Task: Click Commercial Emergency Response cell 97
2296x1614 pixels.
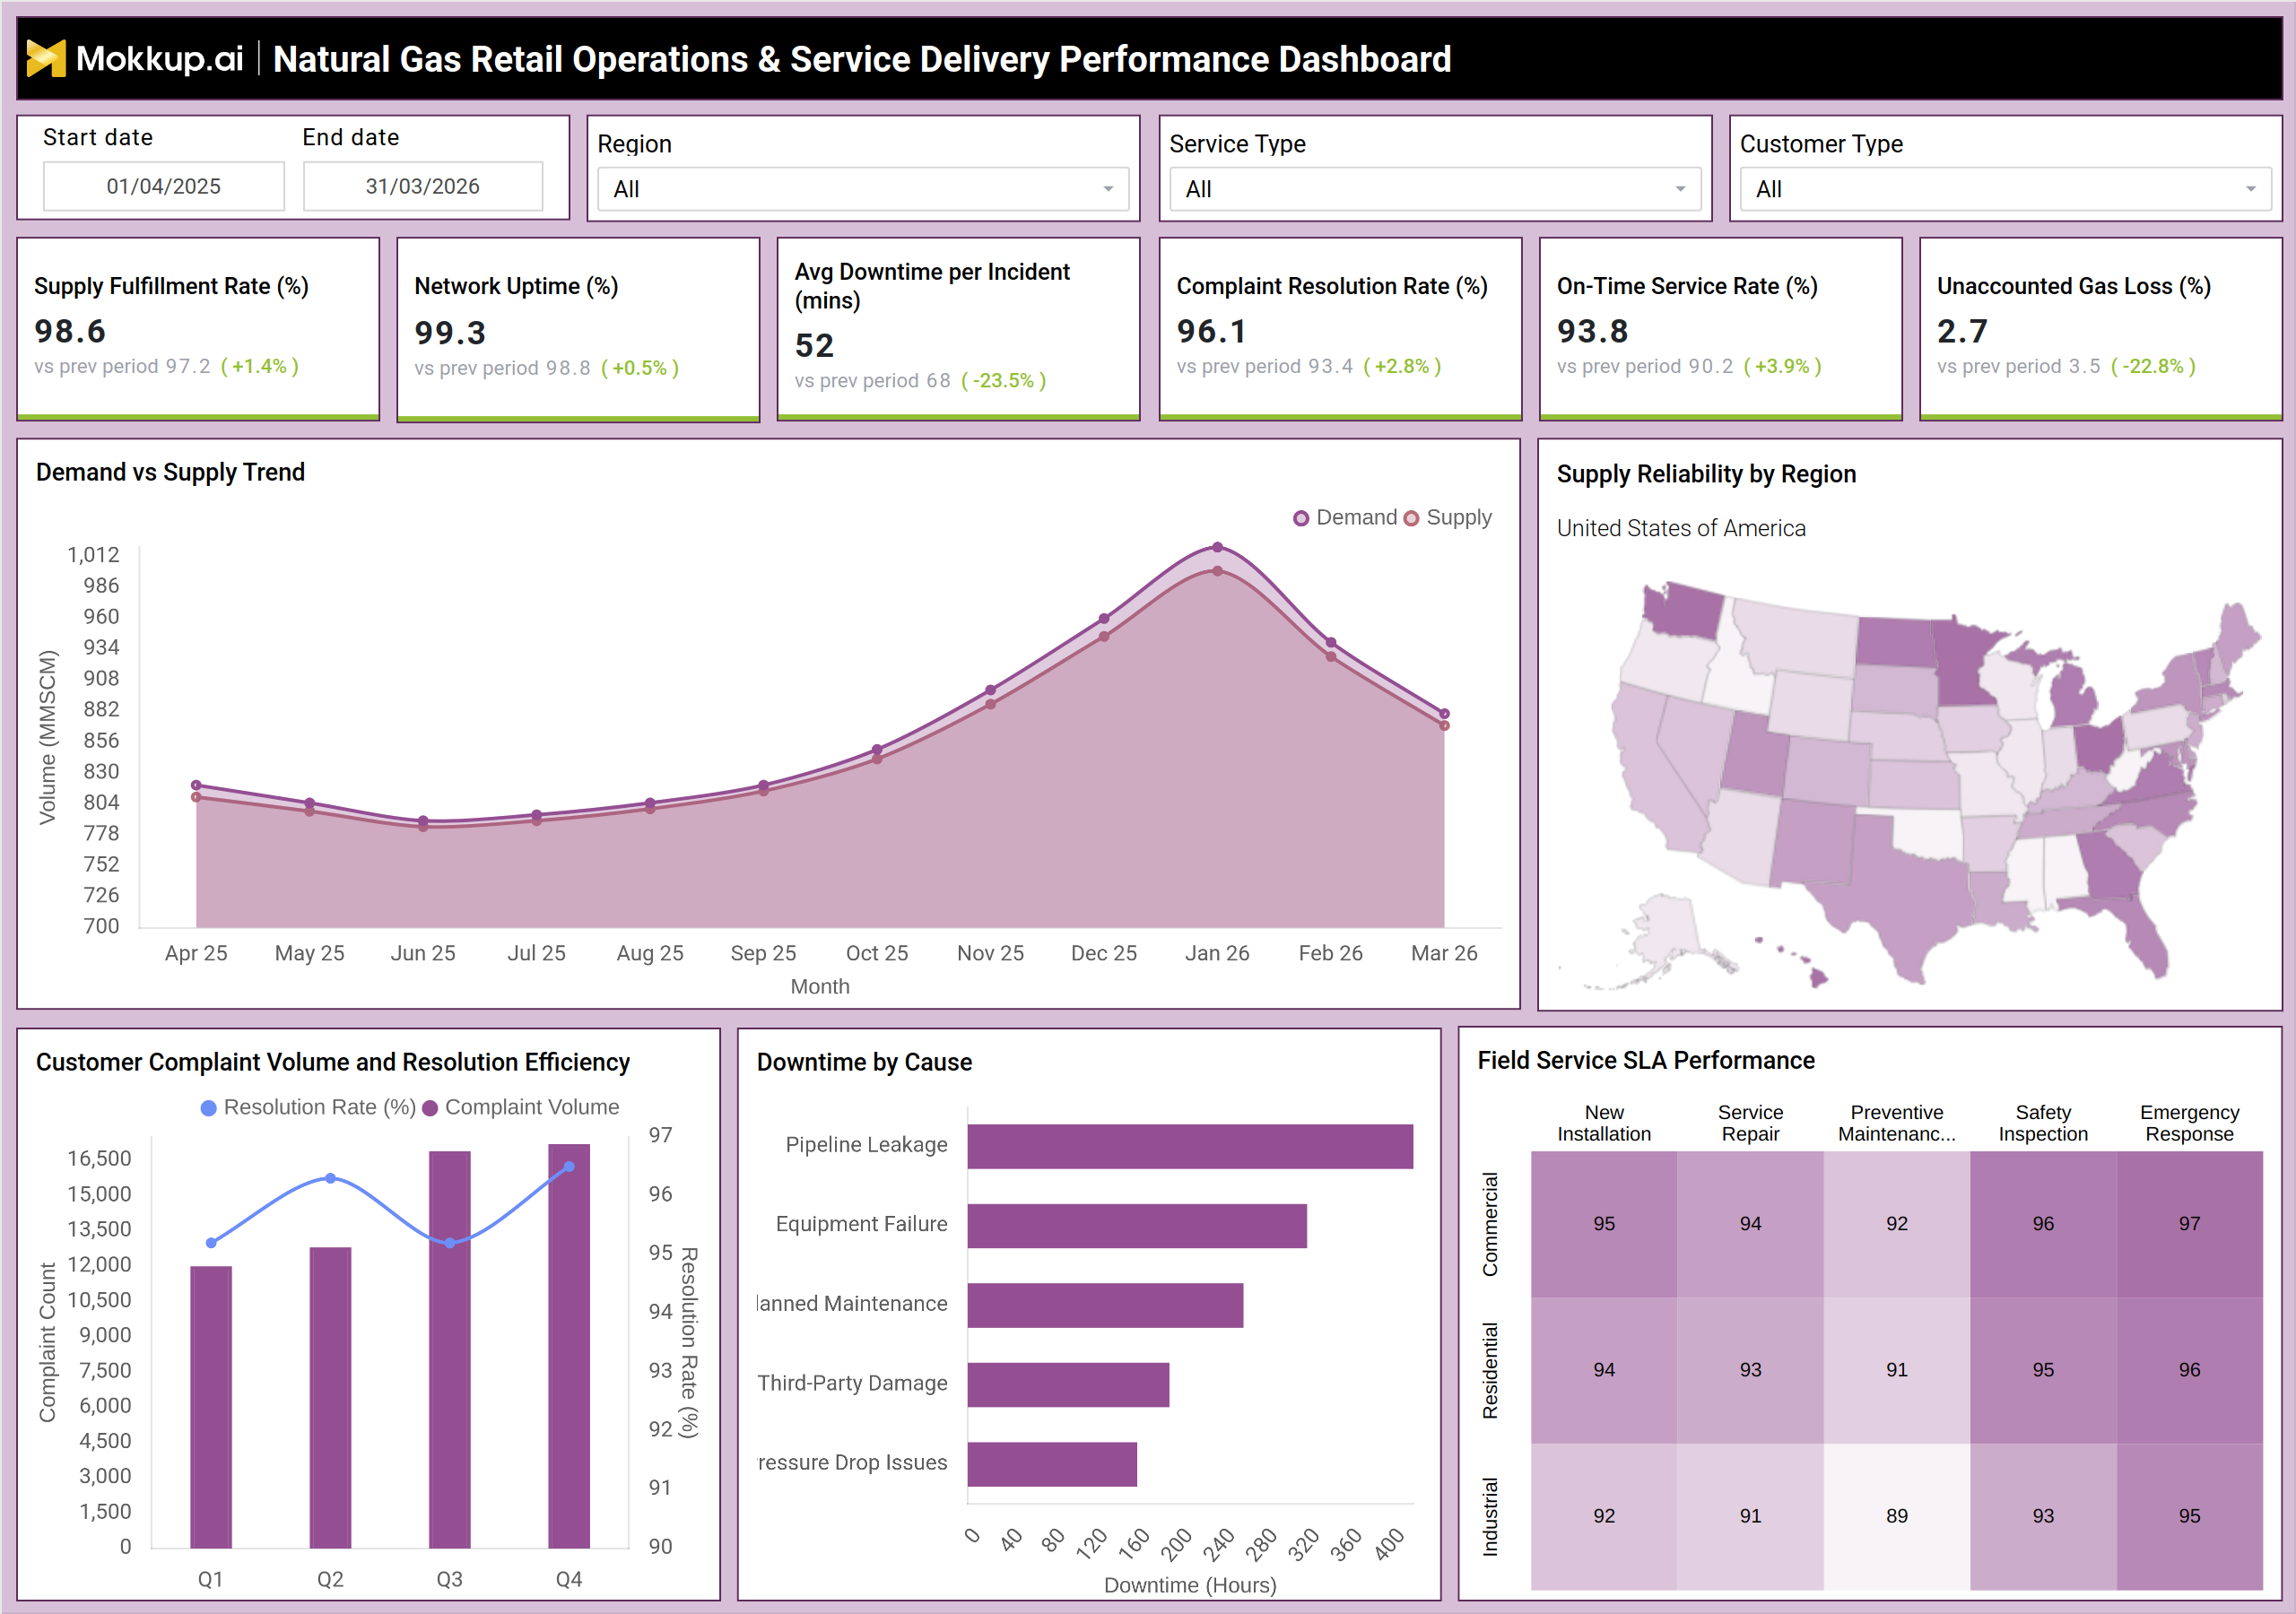Action: (x=2189, y=1224)
